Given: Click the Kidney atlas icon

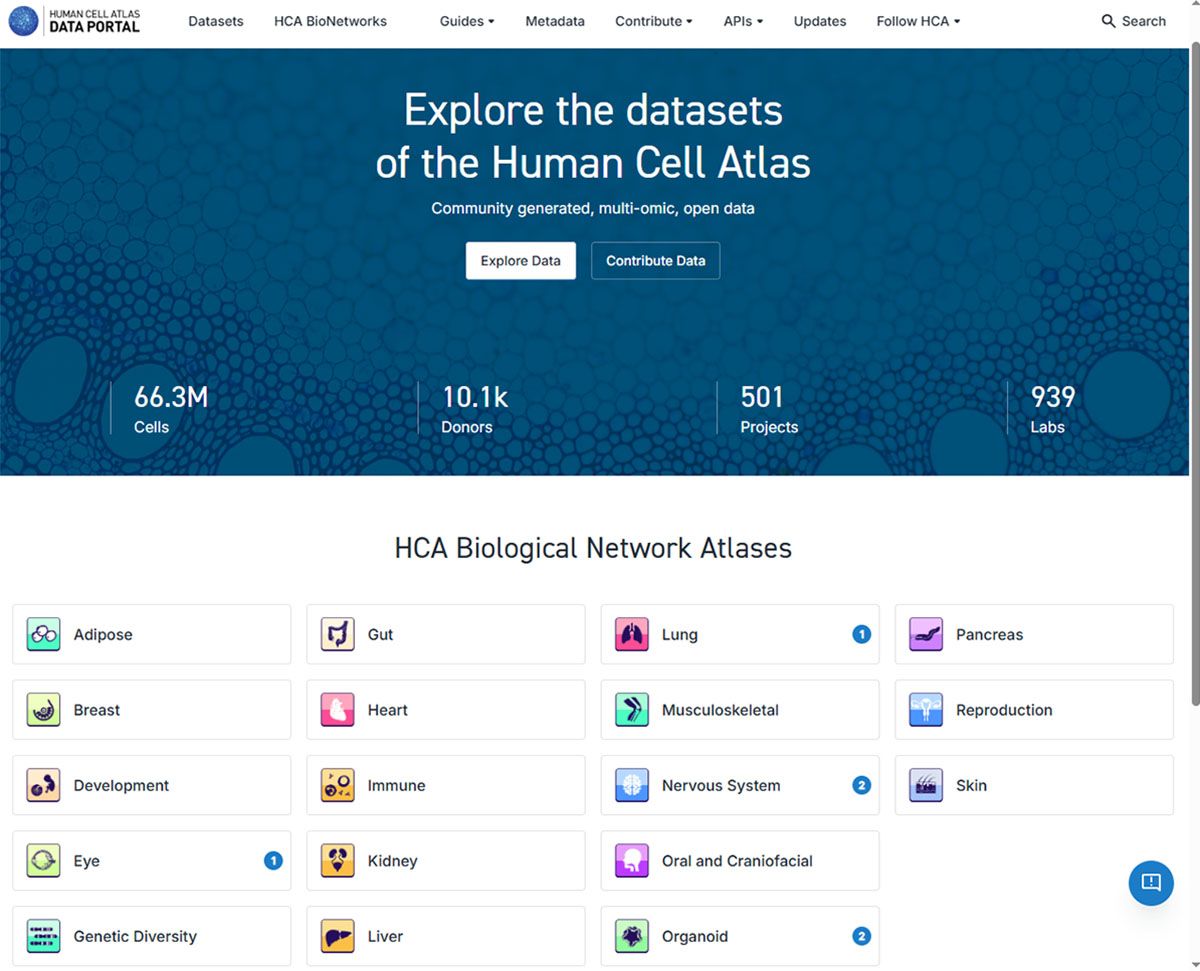Looking at the screenshot, I should click(338, 861).
